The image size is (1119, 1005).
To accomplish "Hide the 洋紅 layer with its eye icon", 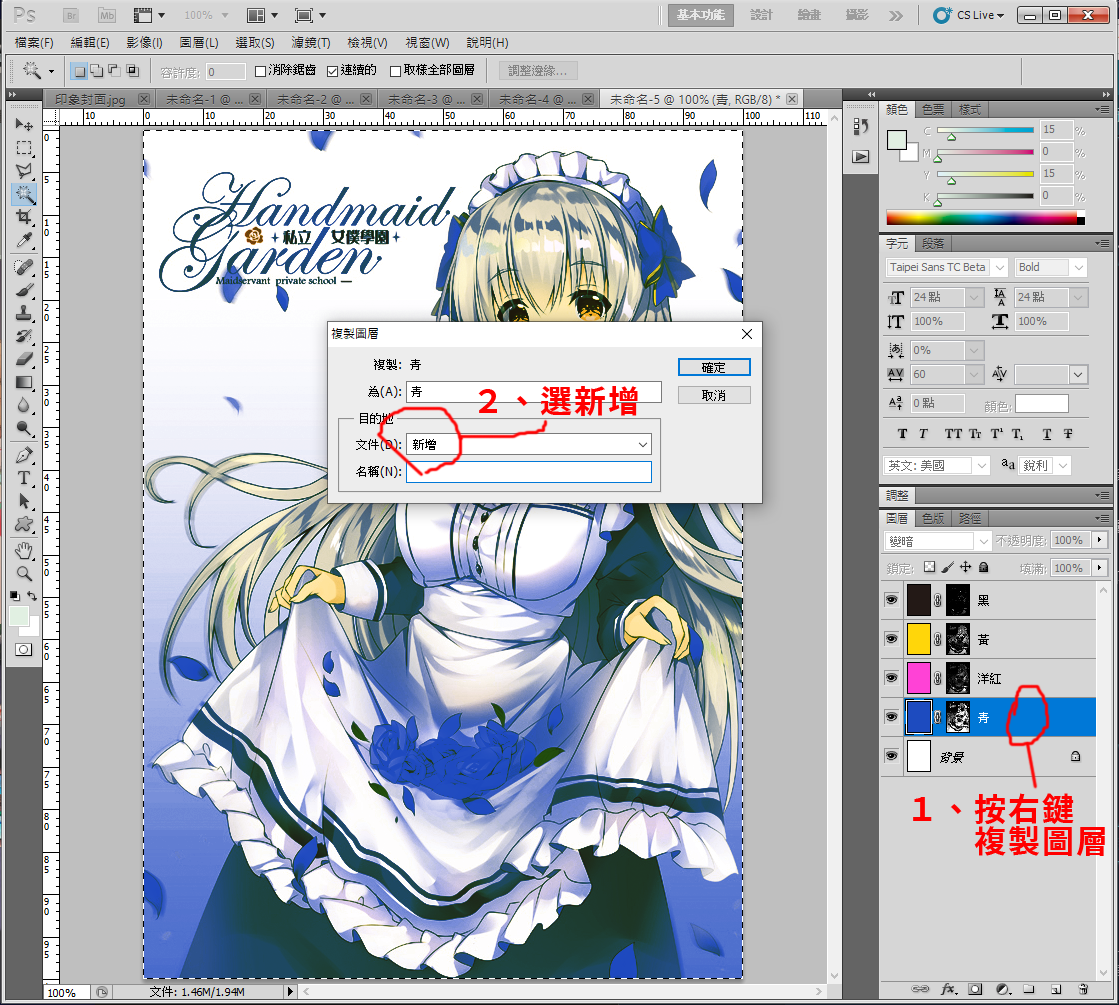I will [891, 677].
